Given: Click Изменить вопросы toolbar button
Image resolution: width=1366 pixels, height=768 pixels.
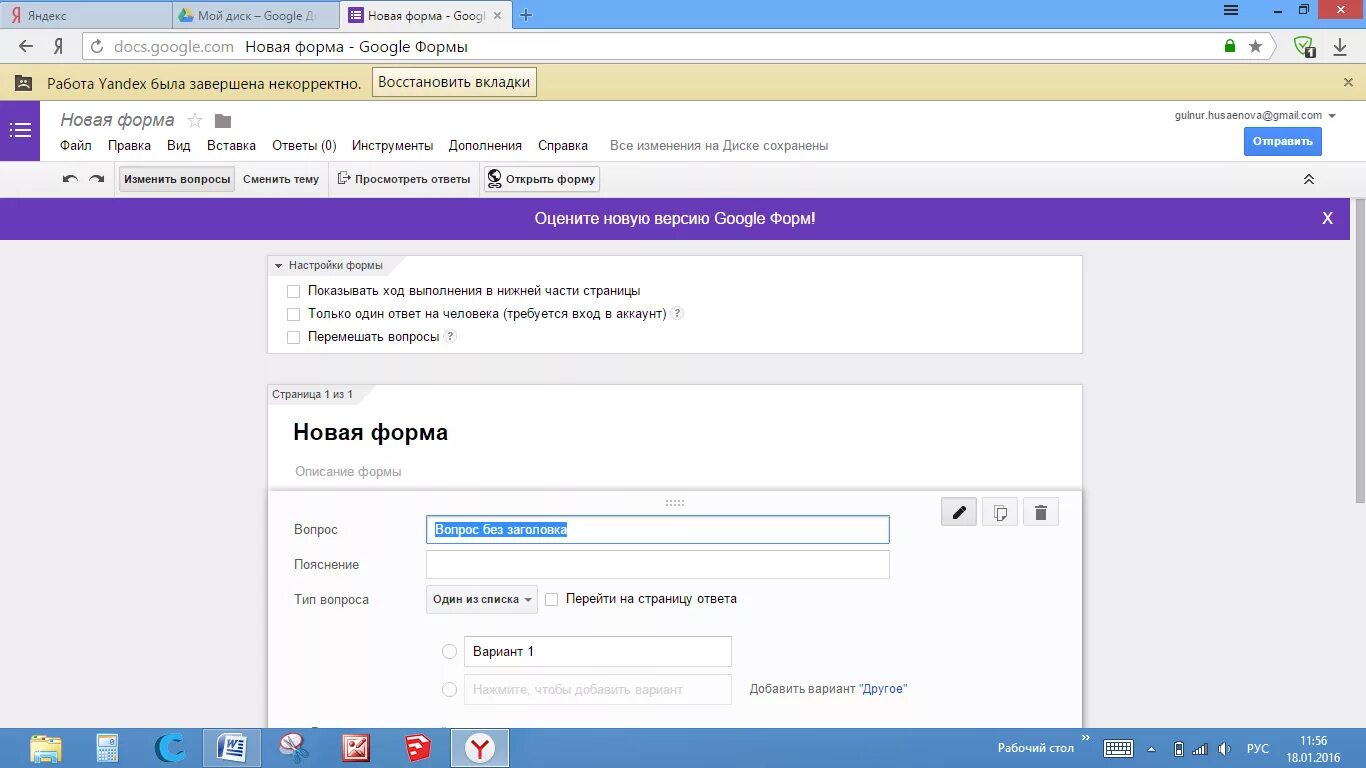Looking at the screenshot, I should click(177, 179).
